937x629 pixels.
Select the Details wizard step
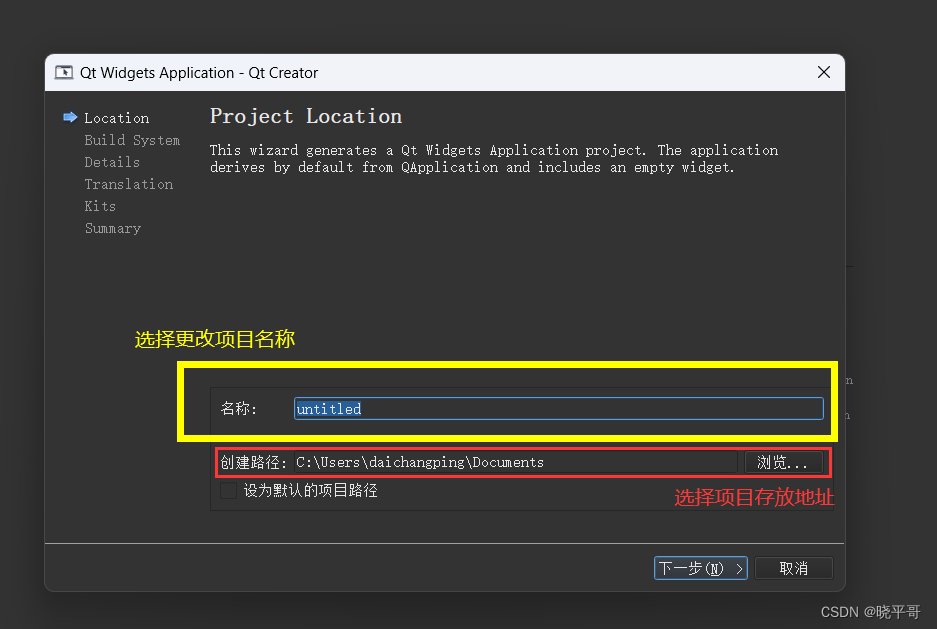click(112, 162)
